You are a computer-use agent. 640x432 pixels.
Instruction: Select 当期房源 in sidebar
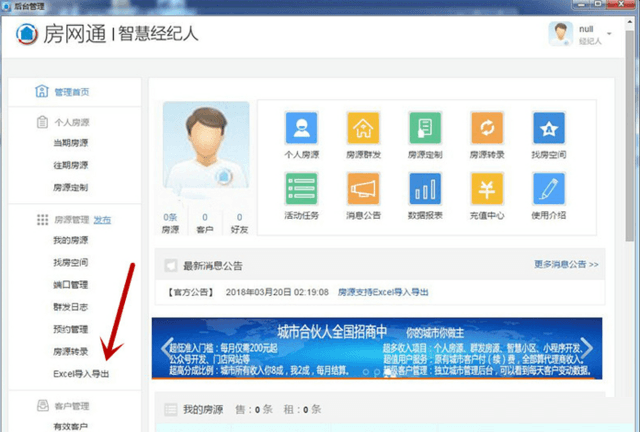[71, 143]
